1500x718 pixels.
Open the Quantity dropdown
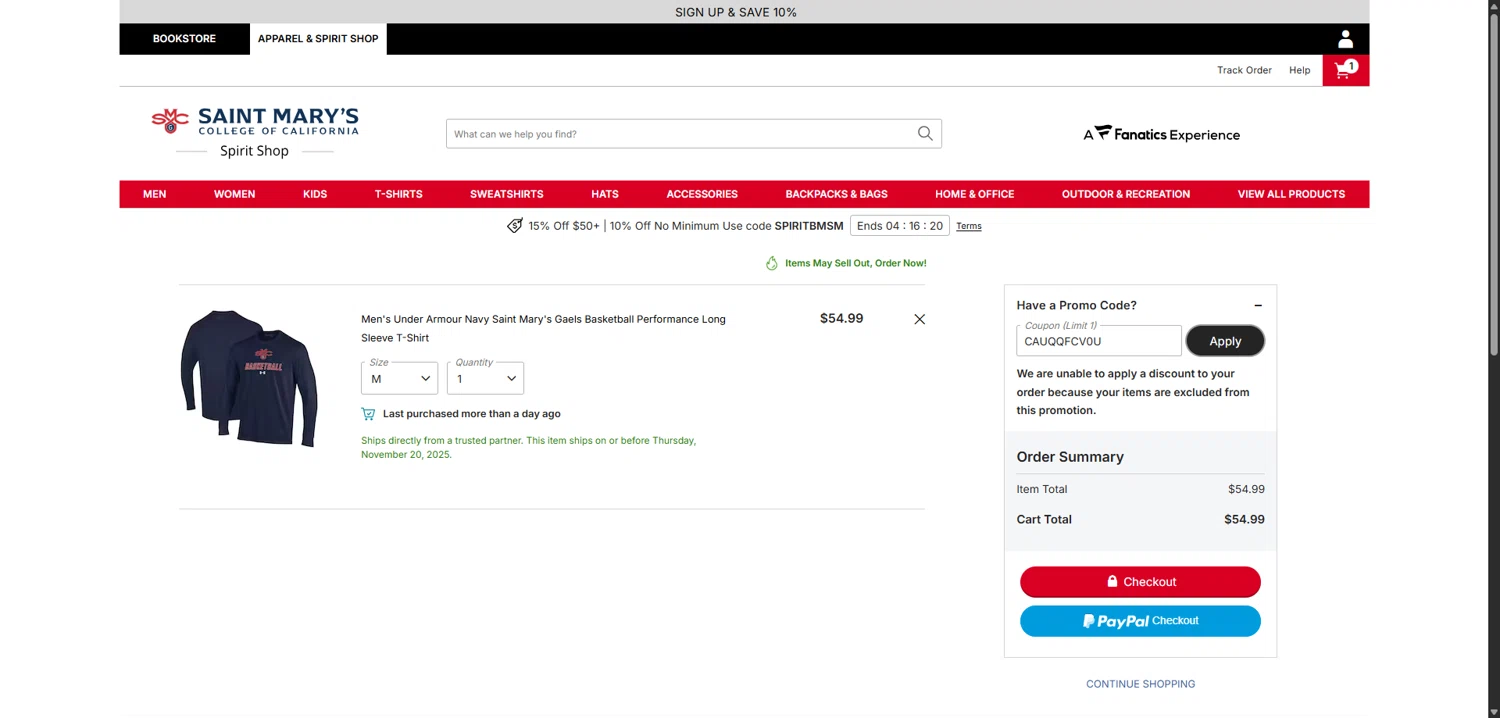coord(485,378)
